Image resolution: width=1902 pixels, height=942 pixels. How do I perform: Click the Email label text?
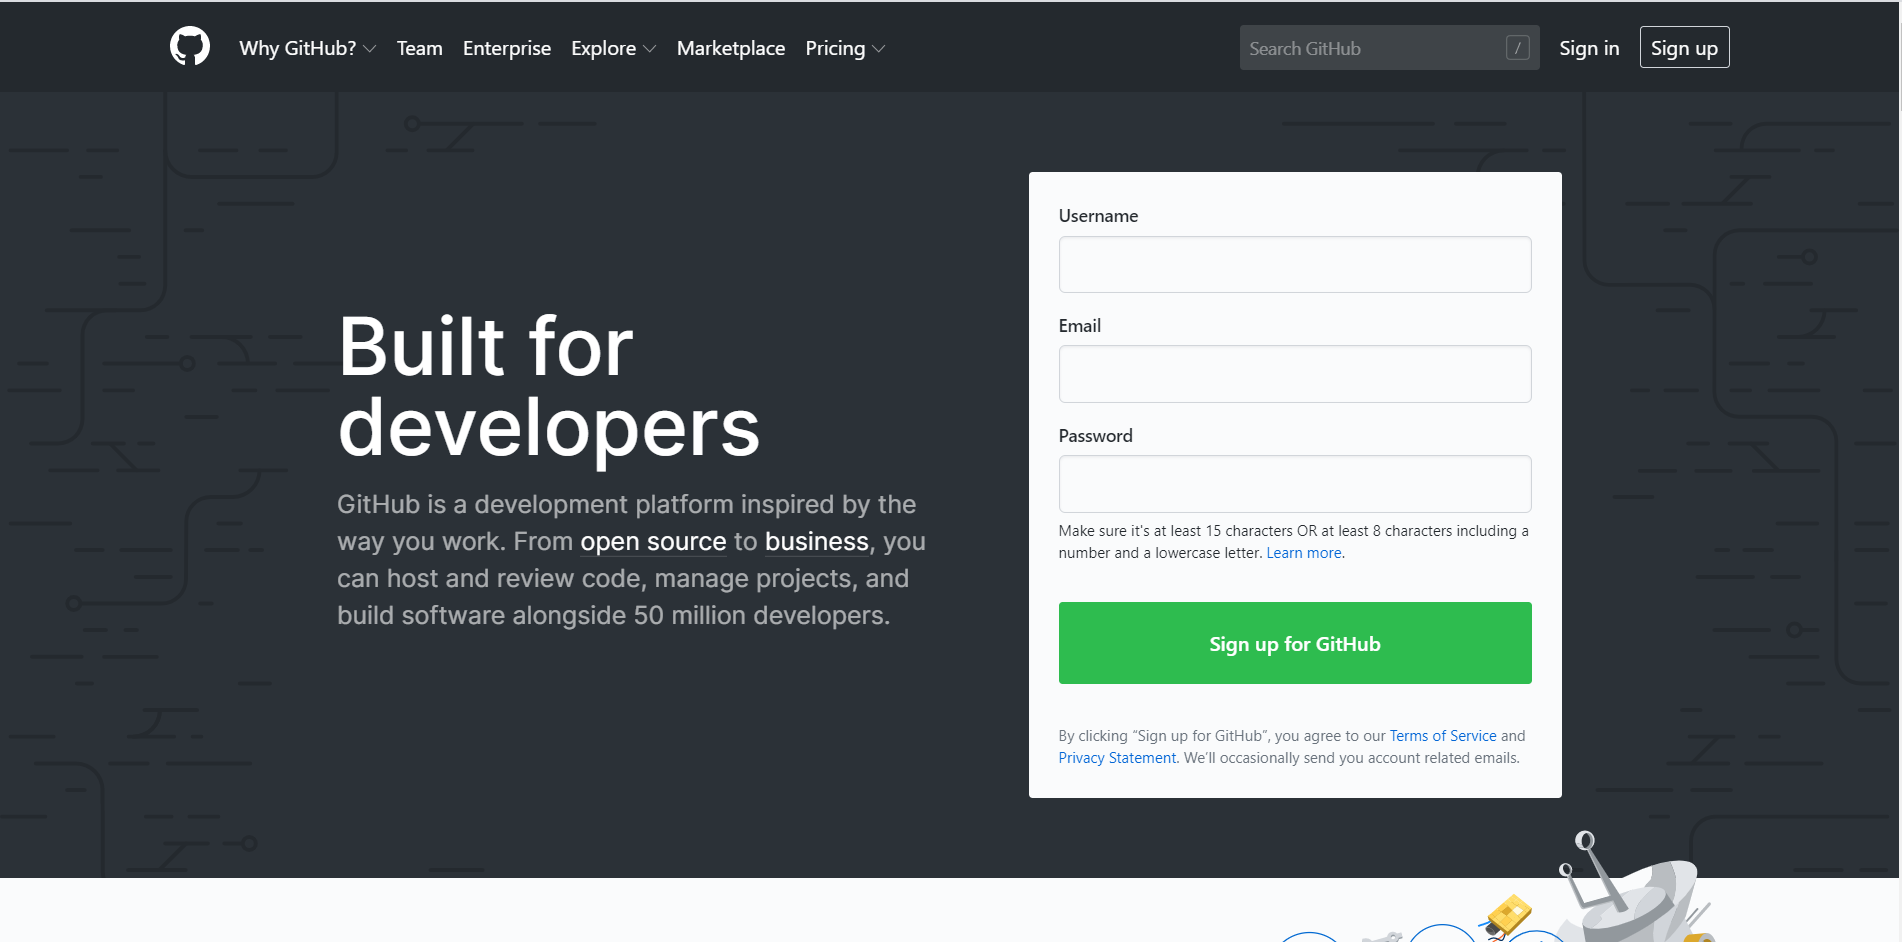[1080, 326]
